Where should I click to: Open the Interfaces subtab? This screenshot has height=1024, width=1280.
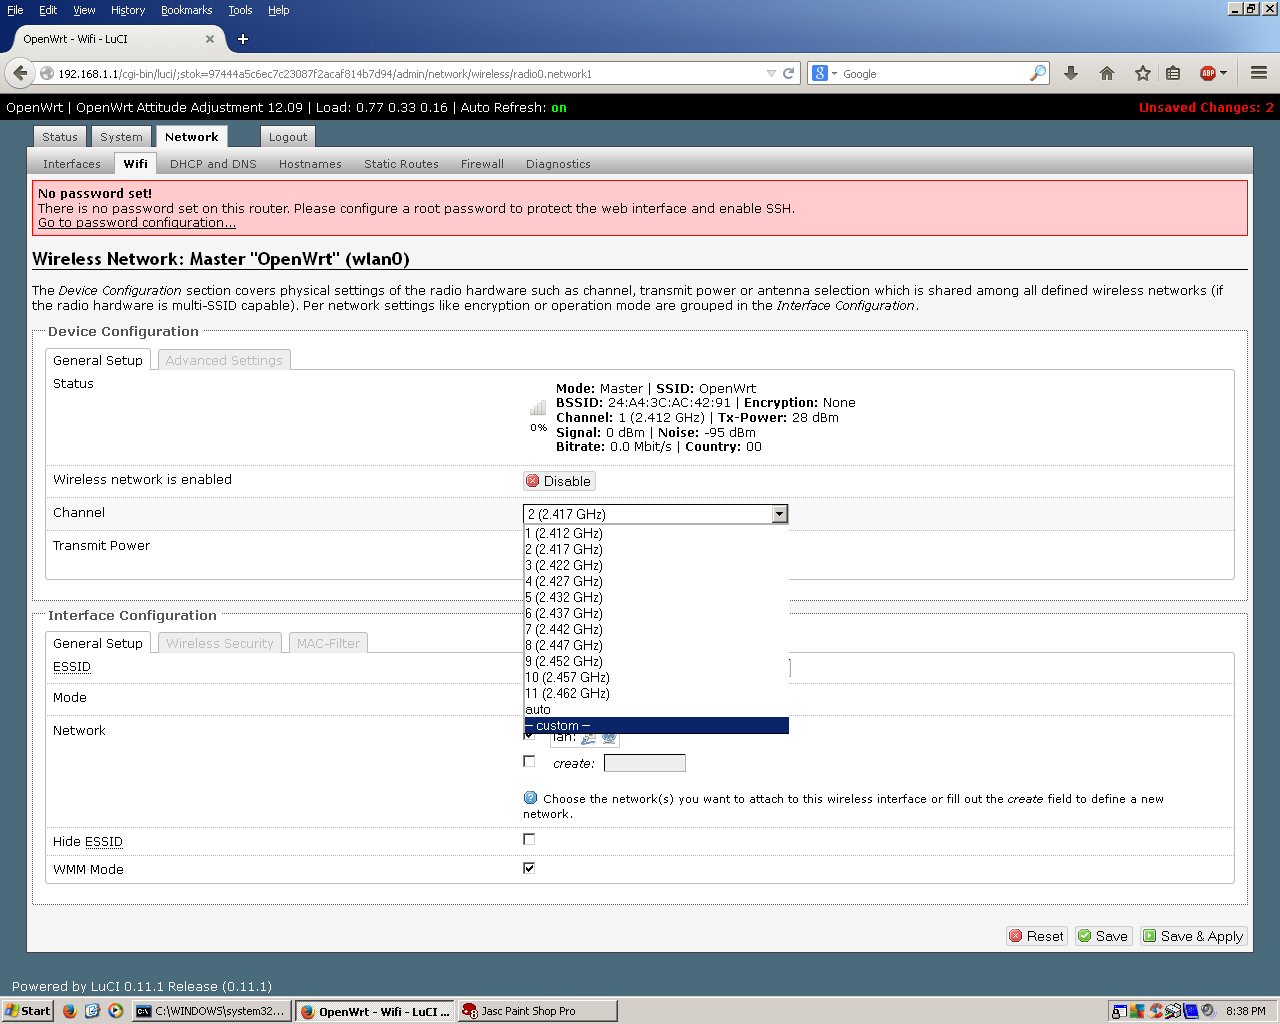coord(72,164)
